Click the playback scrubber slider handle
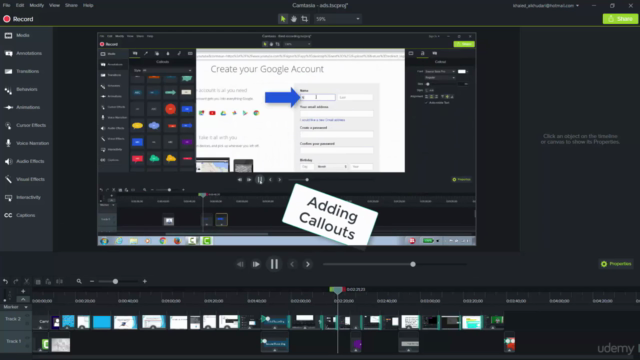Image resolution: width=640 pixels, height=360 pixels. [413, 264]
